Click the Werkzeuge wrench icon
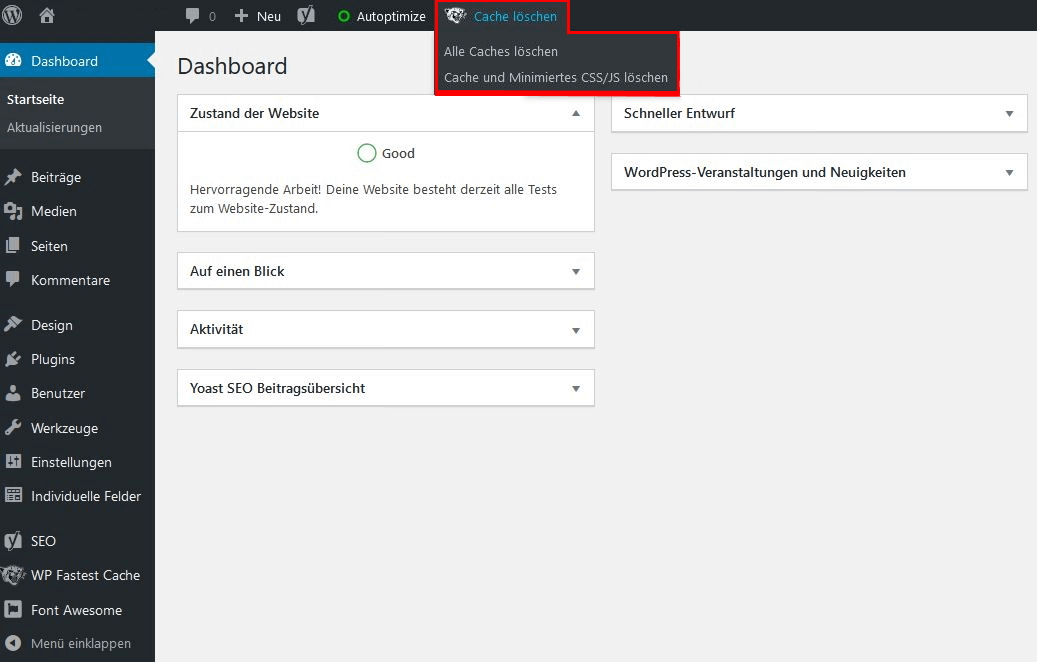1037x662 pixels. (13, 427)
